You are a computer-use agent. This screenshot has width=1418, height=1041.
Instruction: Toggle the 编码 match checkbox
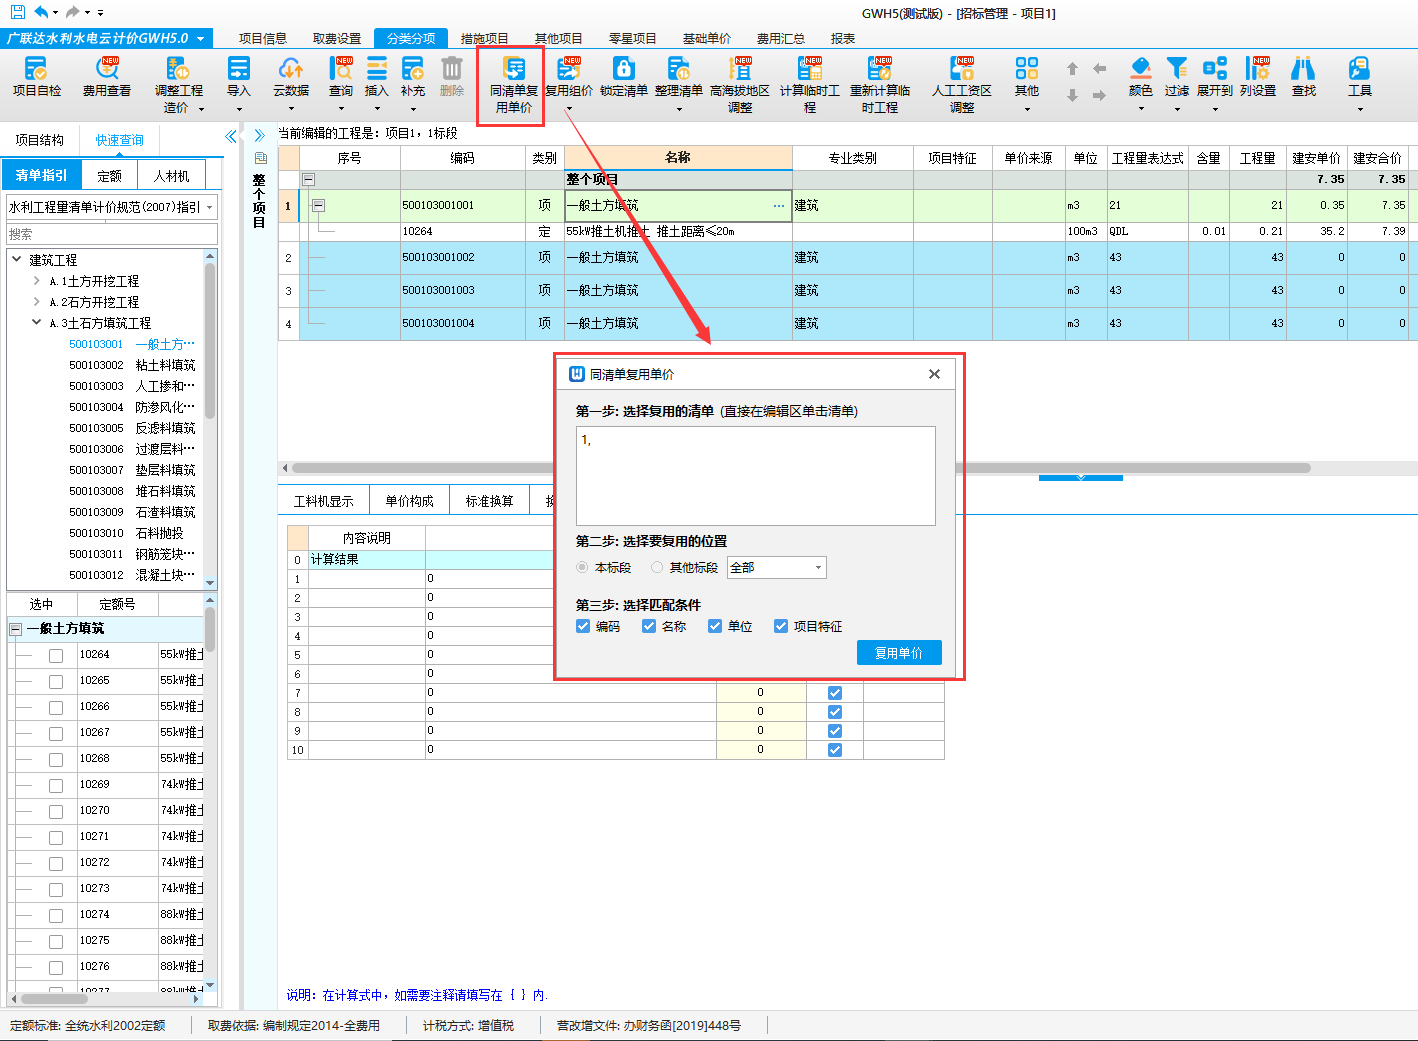point(583,626)
